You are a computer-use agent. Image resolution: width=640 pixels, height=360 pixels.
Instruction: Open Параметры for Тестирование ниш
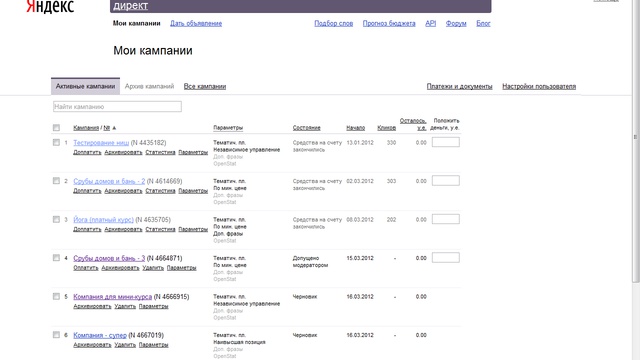(x=193, y=152)
